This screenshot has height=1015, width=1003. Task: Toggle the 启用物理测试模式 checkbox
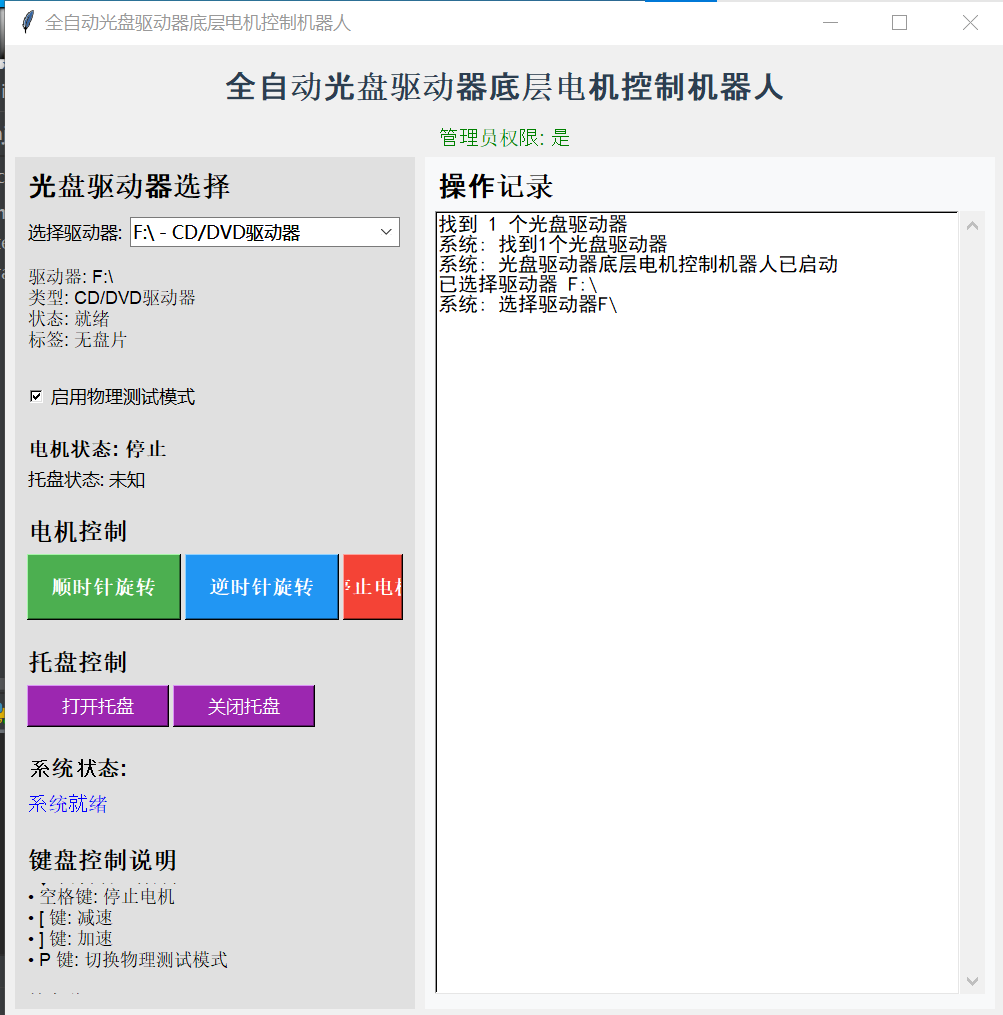(x=36, y=396)
